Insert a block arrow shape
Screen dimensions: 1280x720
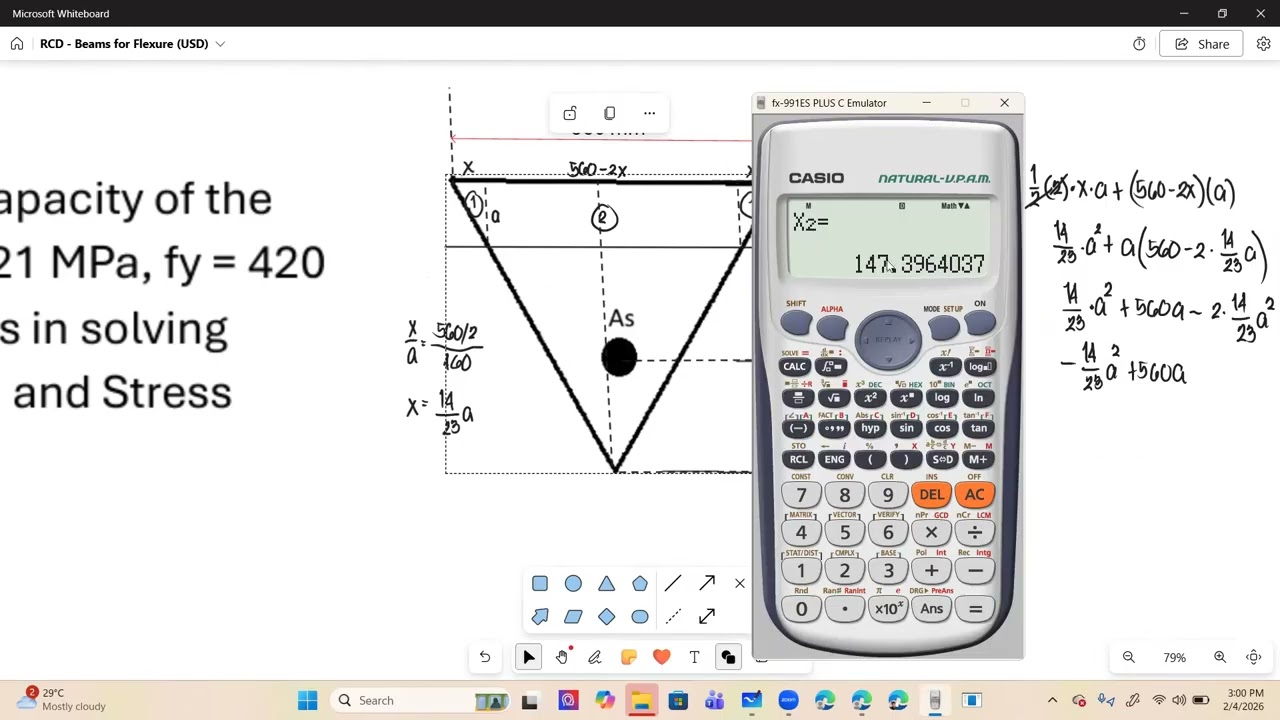point(540,616)
